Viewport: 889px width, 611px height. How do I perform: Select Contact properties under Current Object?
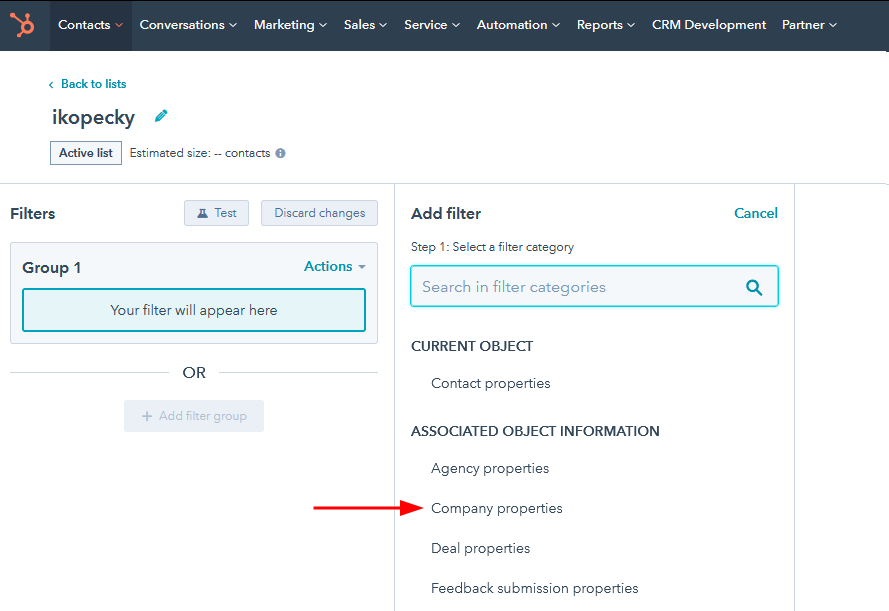tap(490, 383)
